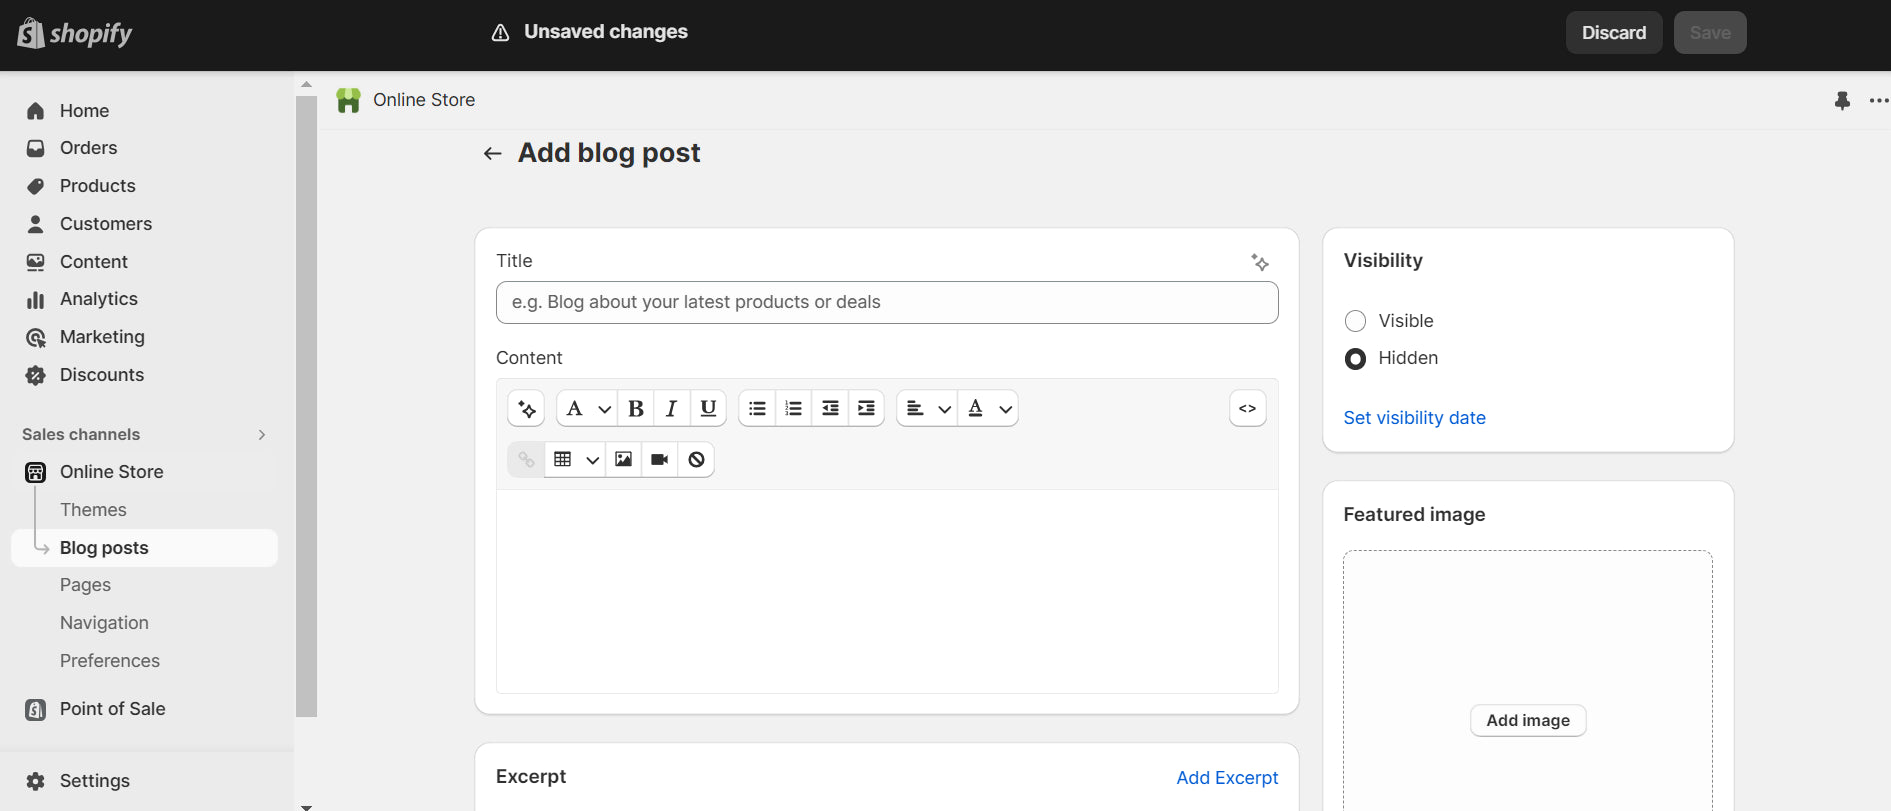Click the Online Store app icon
This screenshot has height=811, width=1891.
point(348,100)
